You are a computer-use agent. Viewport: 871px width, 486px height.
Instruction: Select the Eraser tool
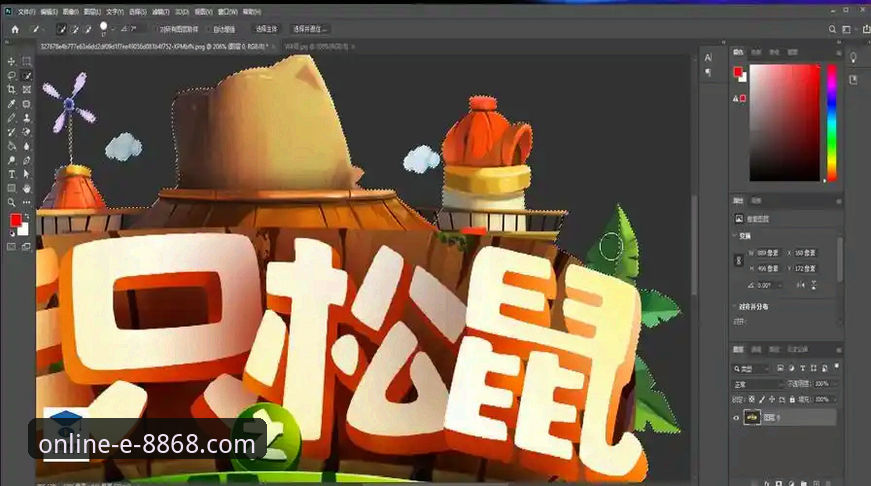pos(26,132)
